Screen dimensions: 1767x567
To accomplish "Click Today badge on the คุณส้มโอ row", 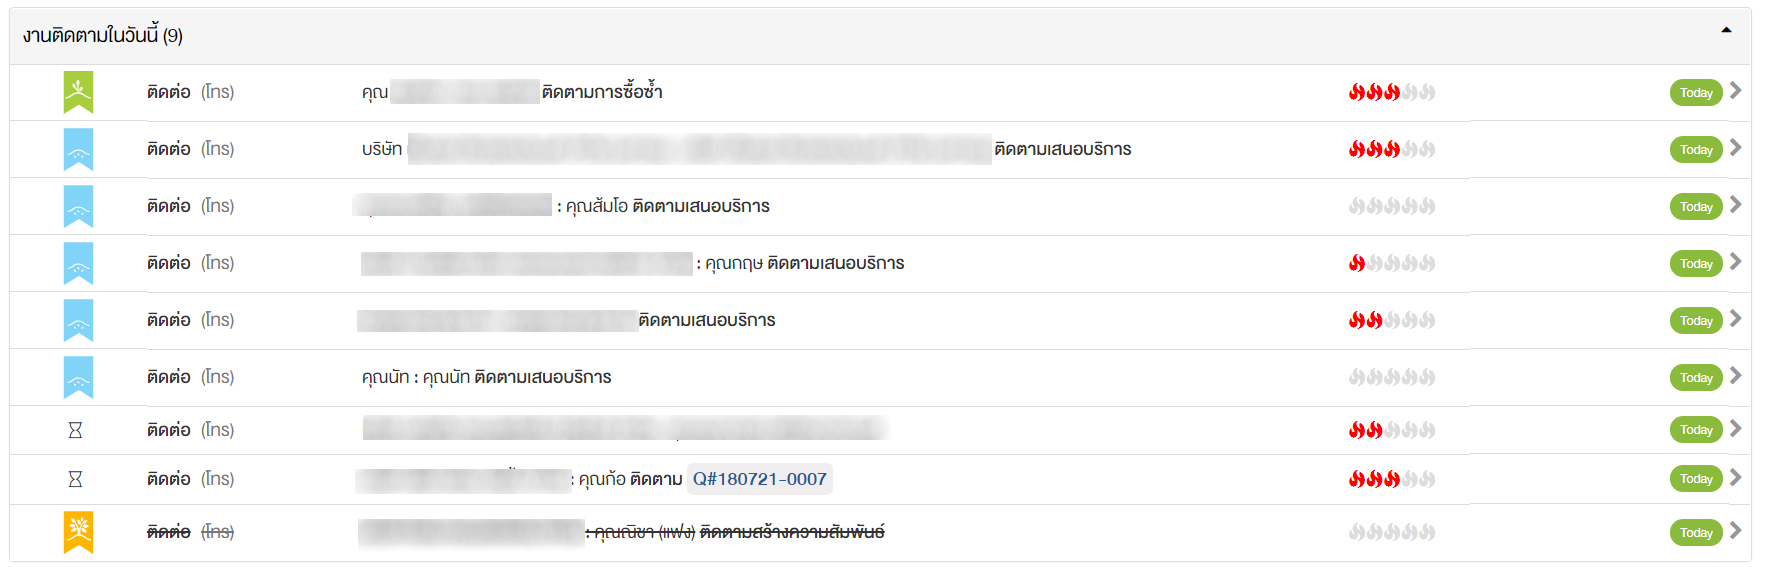I will pos(1695,207).
